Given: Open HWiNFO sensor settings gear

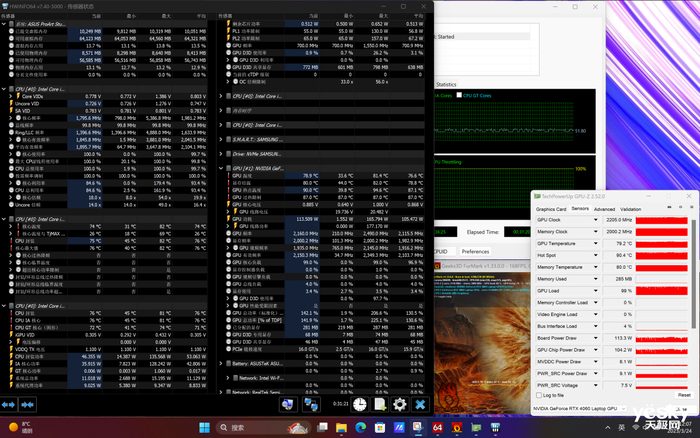Looking at the screenshot, I should click(400, 405).
